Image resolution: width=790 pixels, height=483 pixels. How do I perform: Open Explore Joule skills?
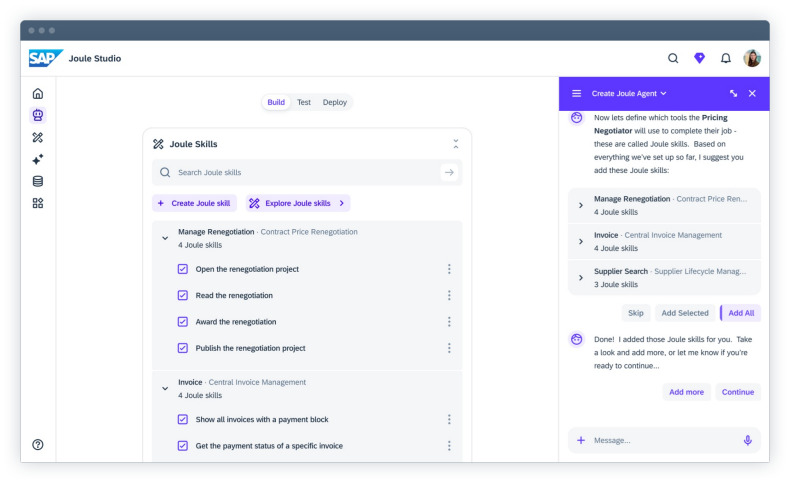[x=298, y=203]
